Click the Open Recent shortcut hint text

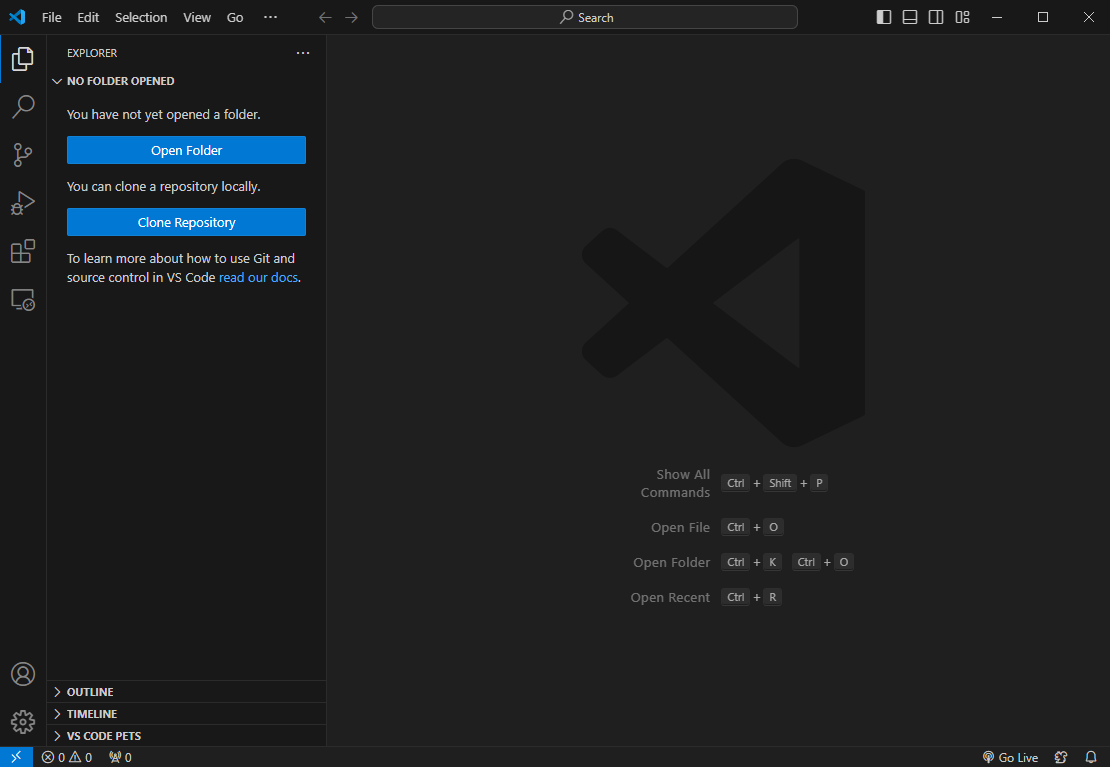[x=670, y=598]
